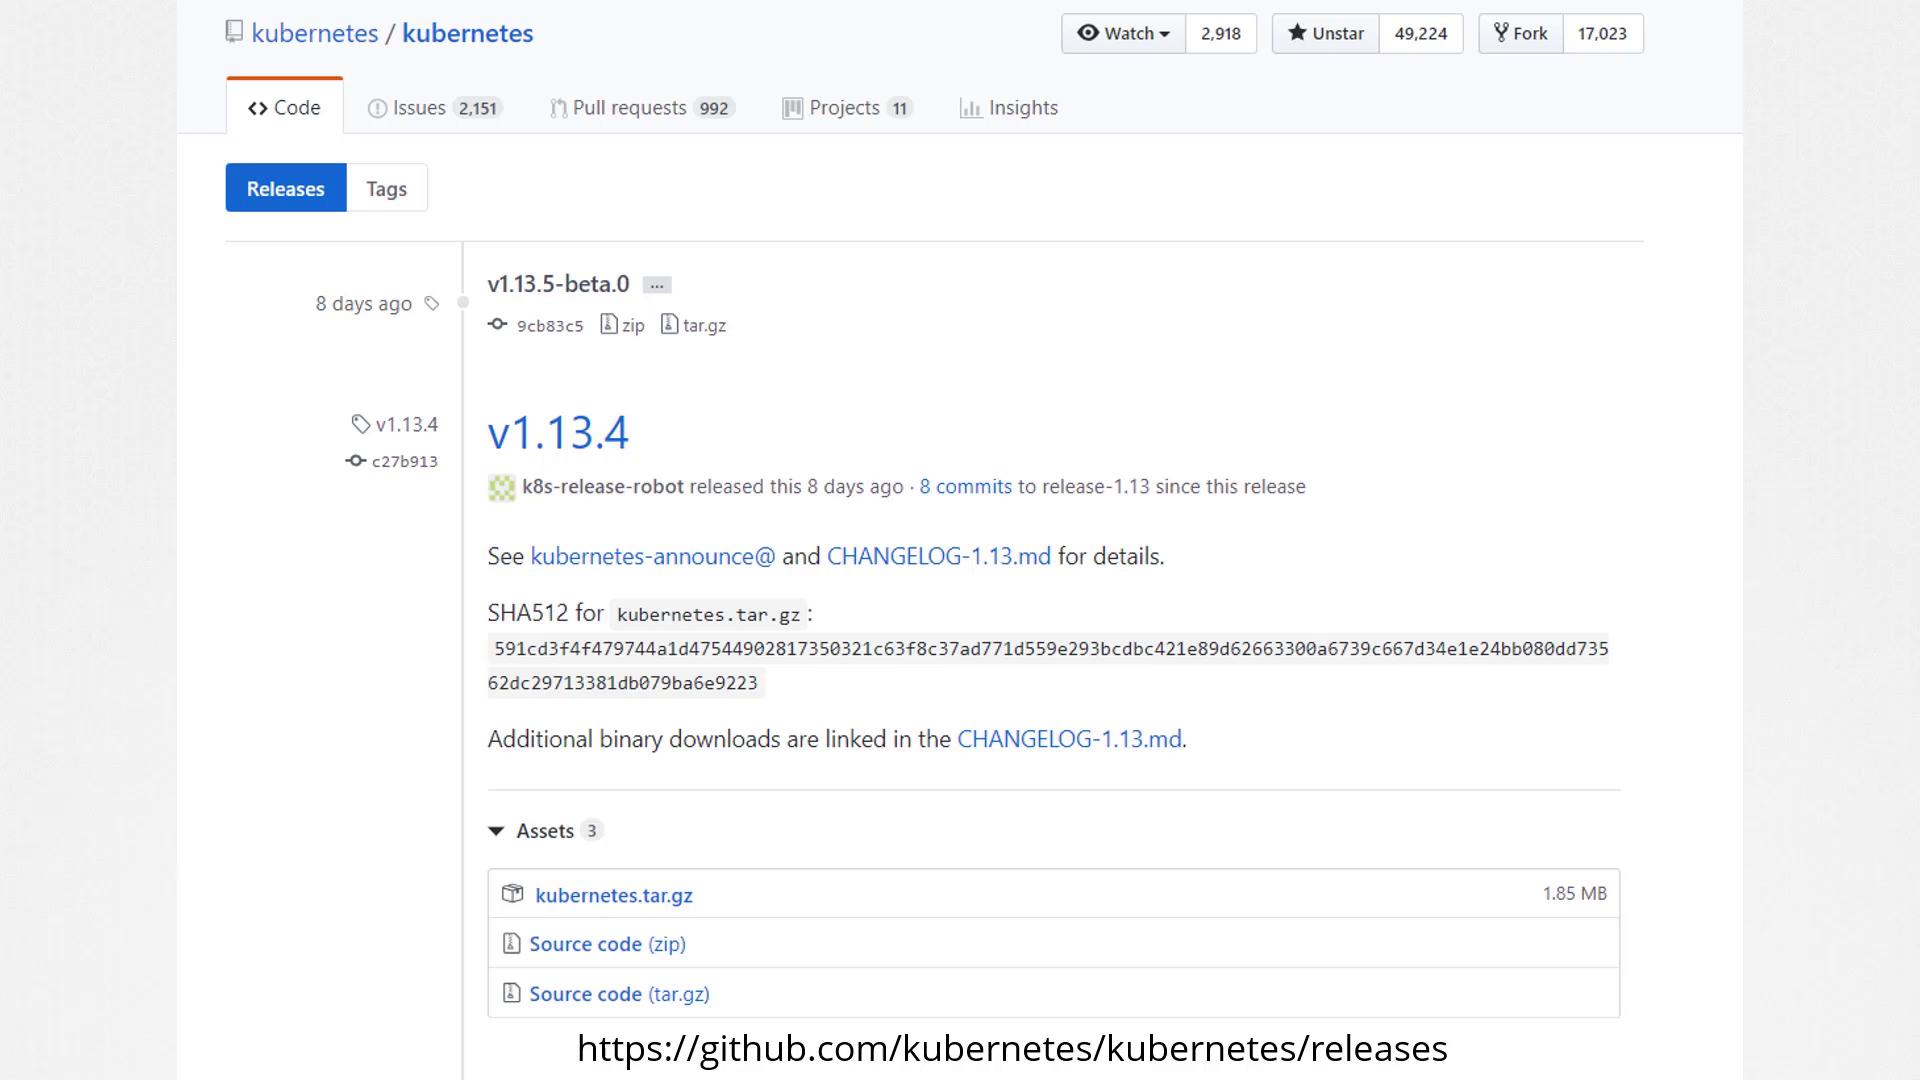Open the Watch dropdown menu

1123,33
